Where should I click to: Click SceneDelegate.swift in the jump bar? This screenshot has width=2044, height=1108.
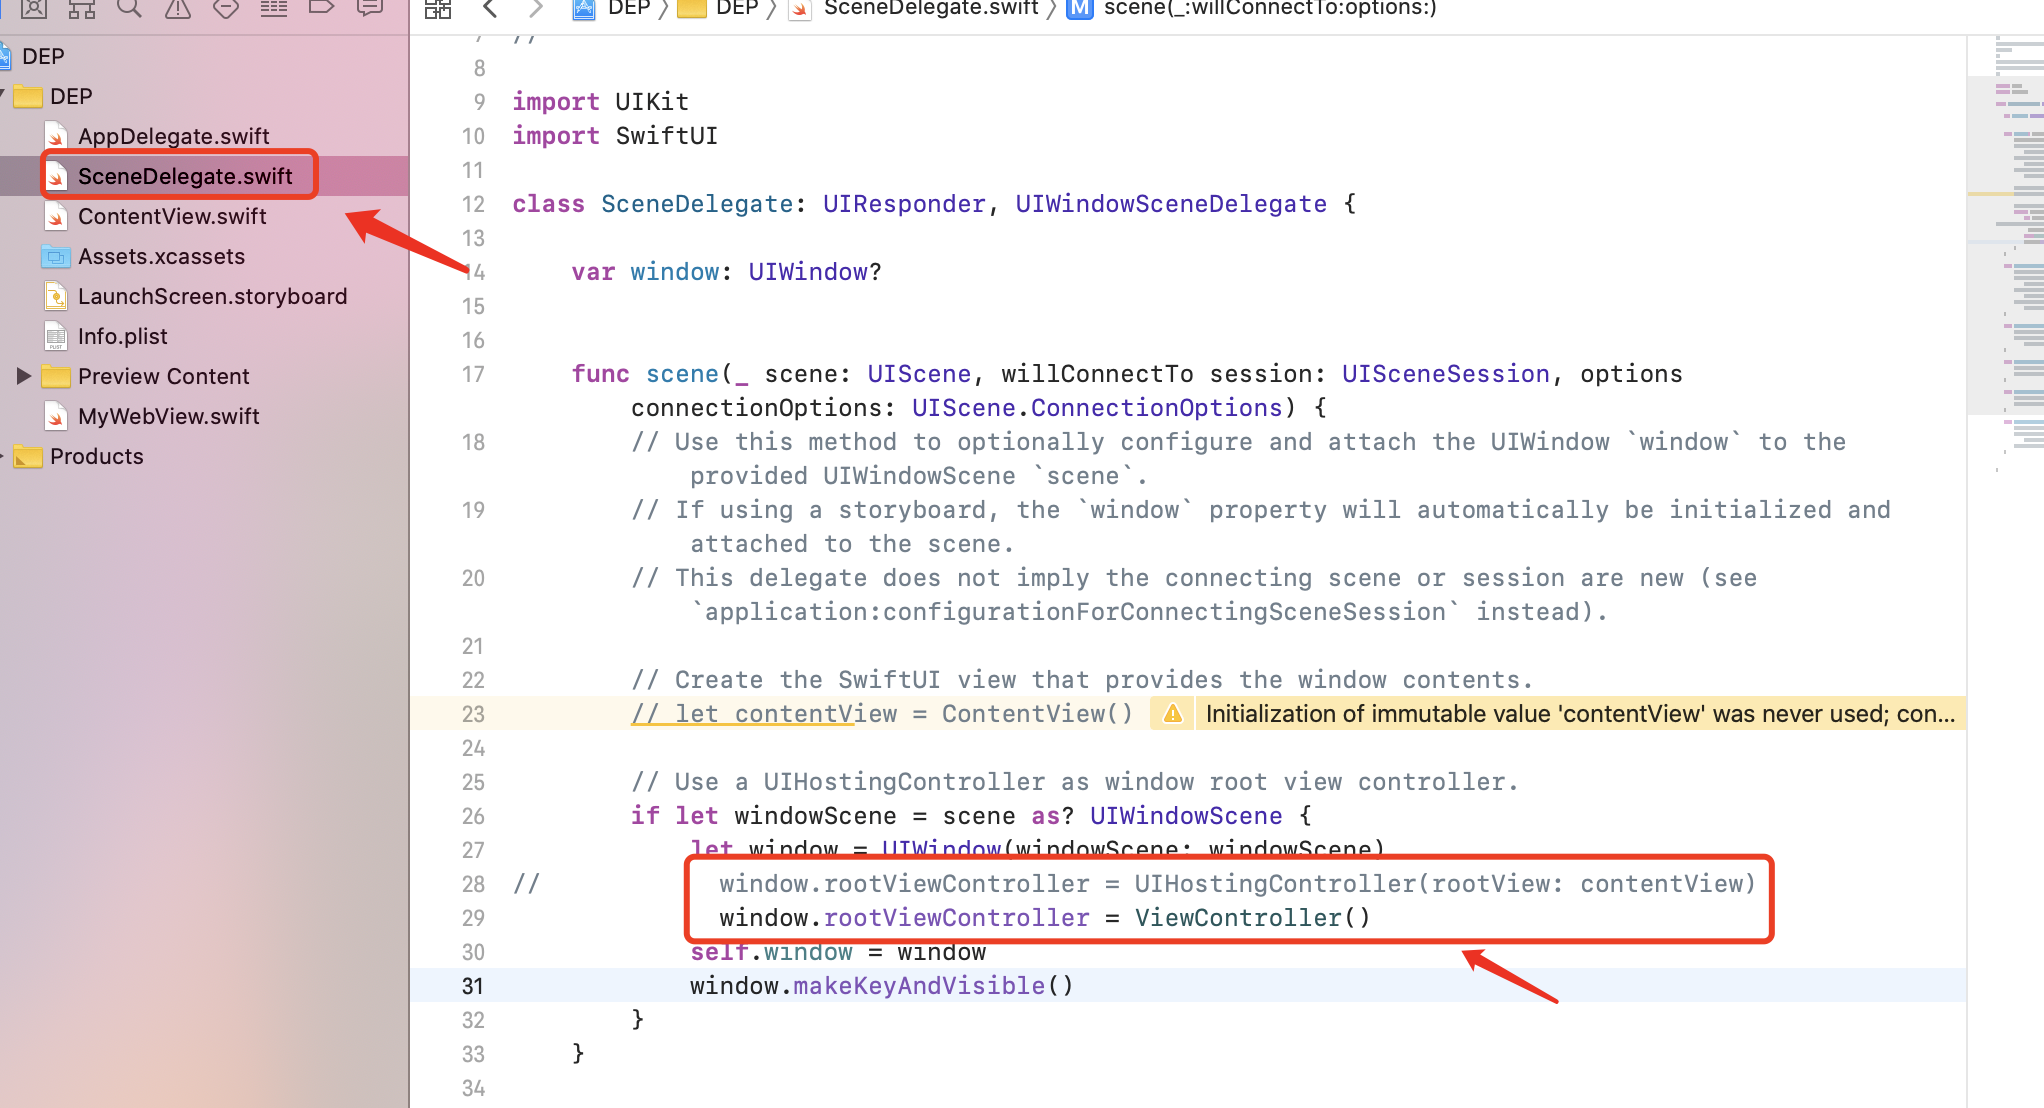coord(930,9)
